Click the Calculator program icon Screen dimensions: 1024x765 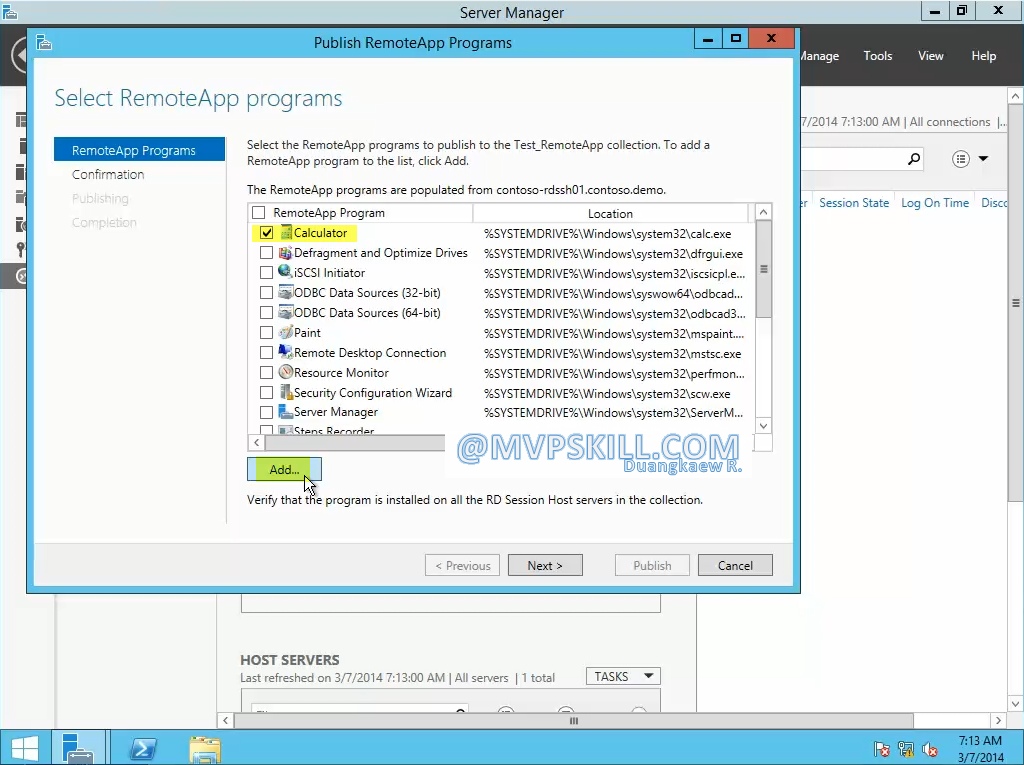(x=285, y=233)
